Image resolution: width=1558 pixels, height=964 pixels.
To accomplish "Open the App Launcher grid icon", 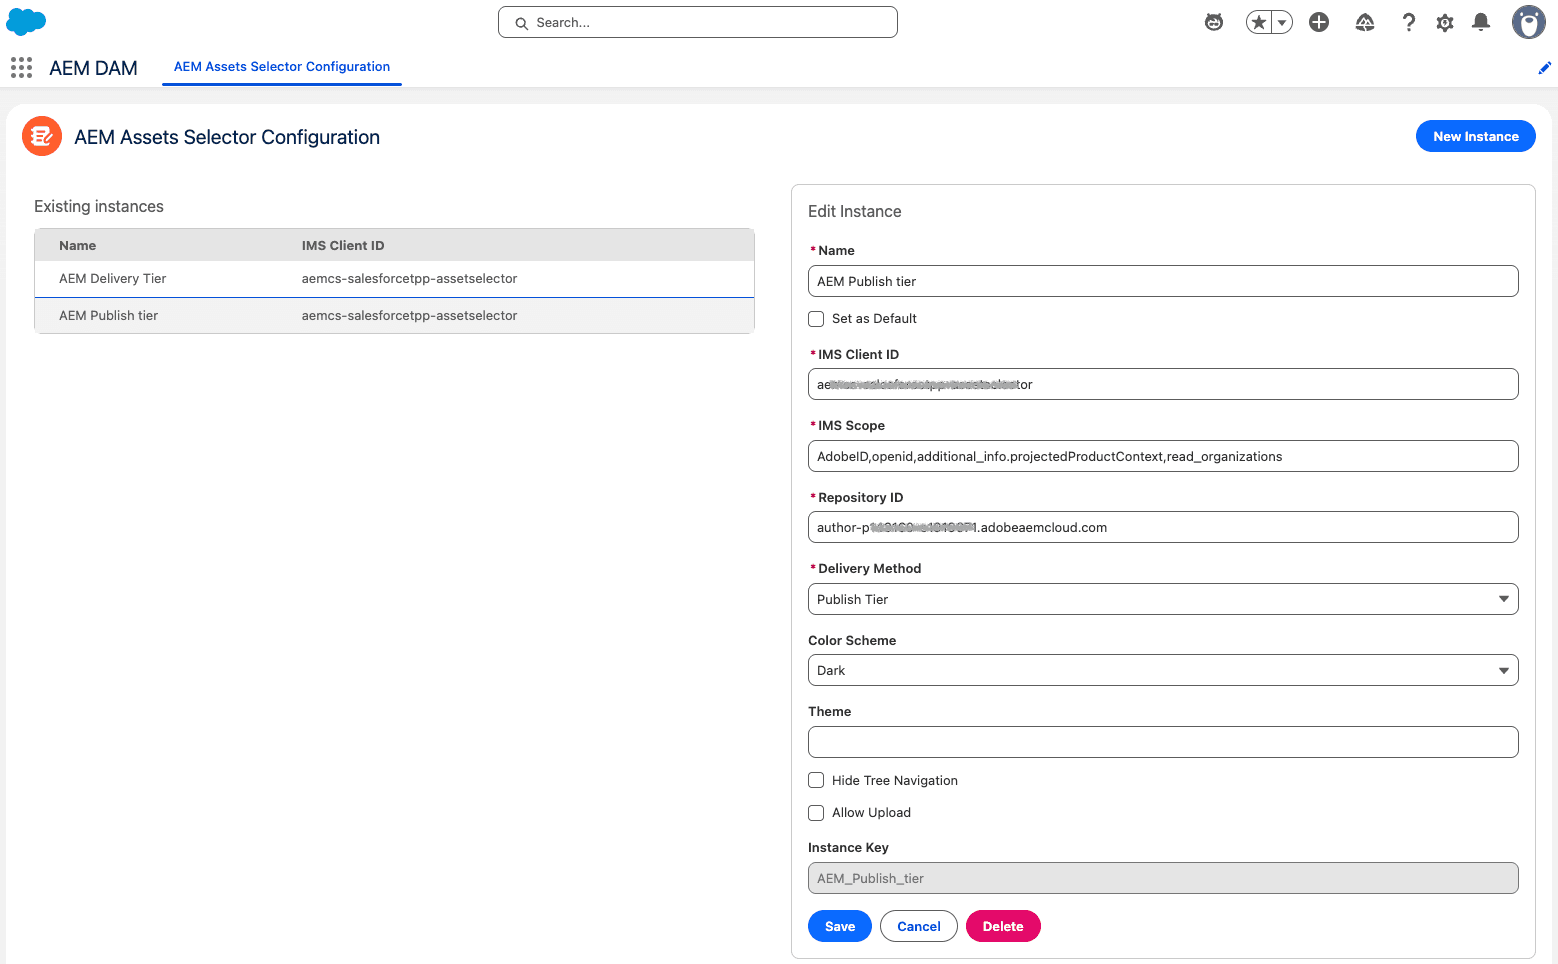I will click(21, 67).
